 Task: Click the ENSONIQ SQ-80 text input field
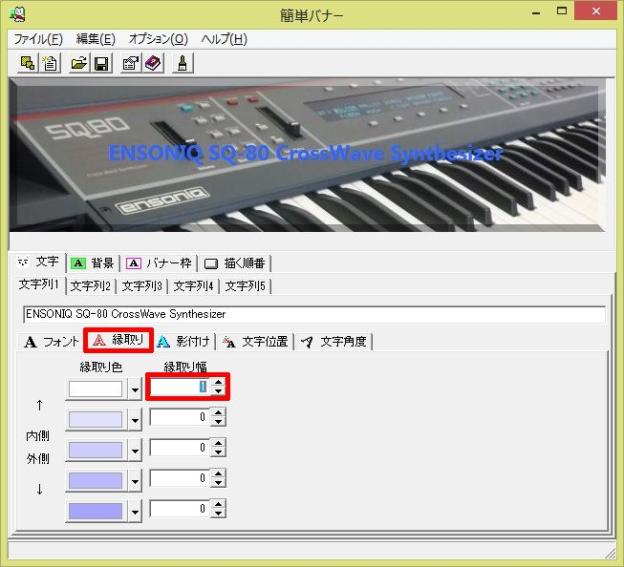click(x=314, y=314)
